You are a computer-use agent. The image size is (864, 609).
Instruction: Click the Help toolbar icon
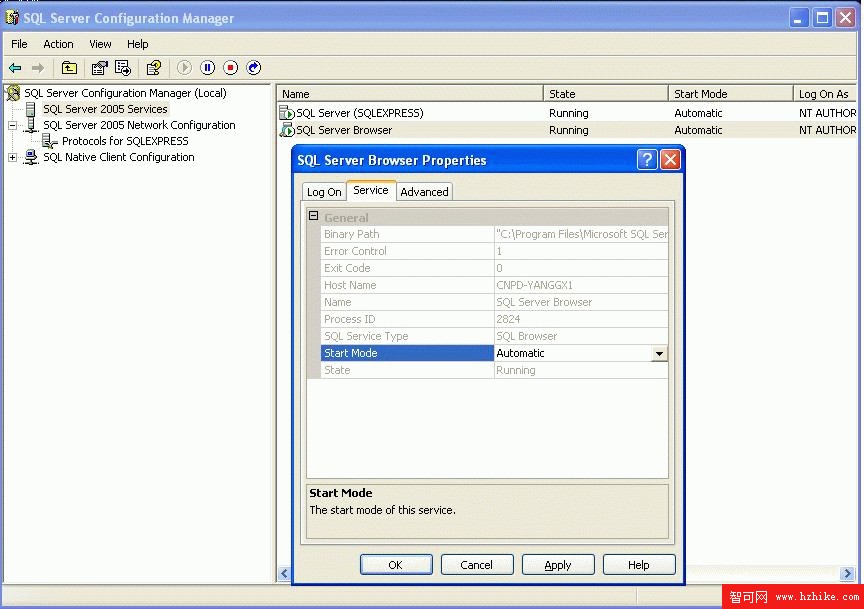[154, 68]
